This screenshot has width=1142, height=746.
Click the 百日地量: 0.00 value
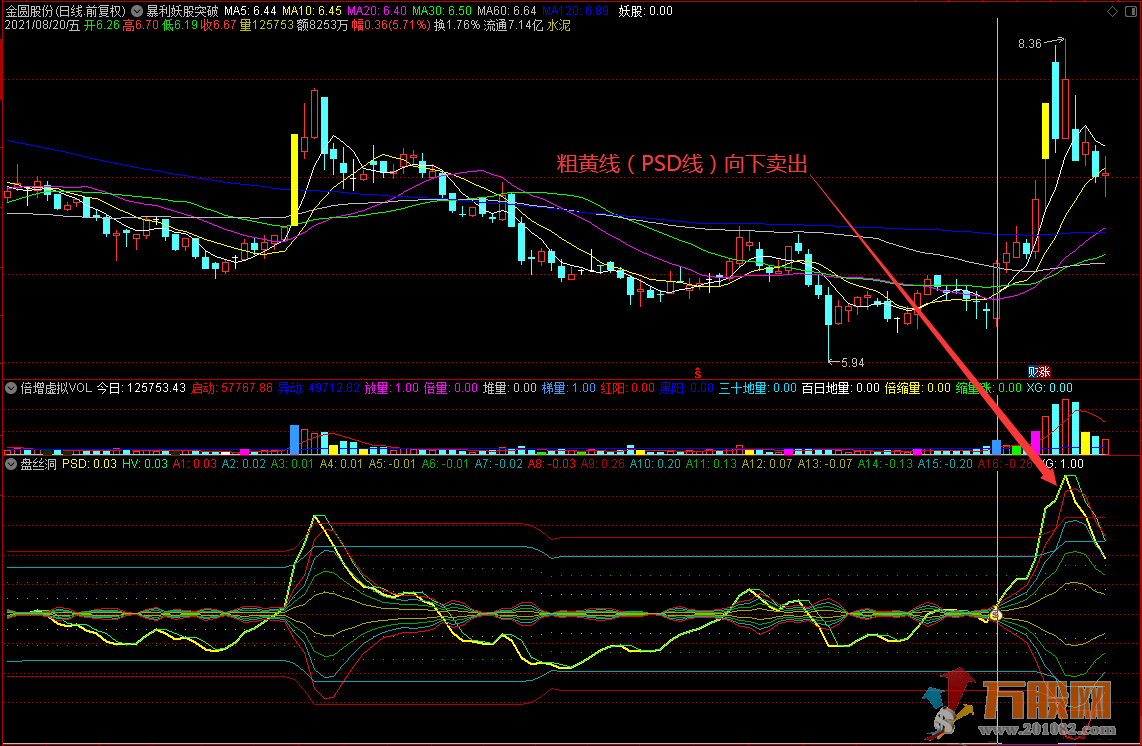click(841, 388)
